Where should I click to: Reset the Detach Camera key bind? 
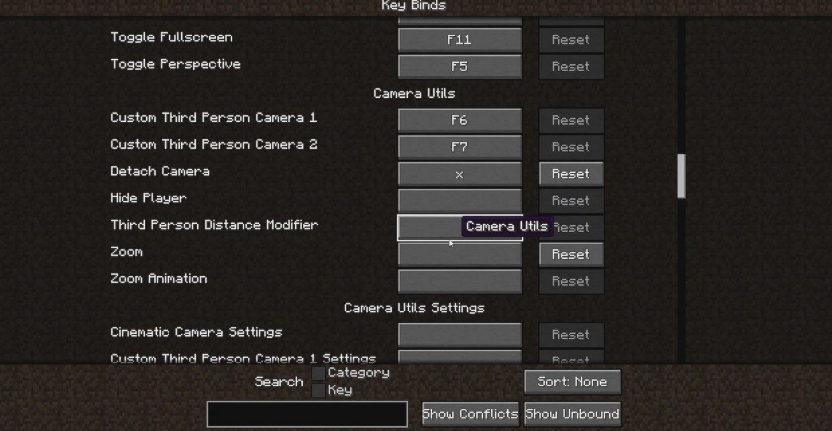tap(571, 174)
